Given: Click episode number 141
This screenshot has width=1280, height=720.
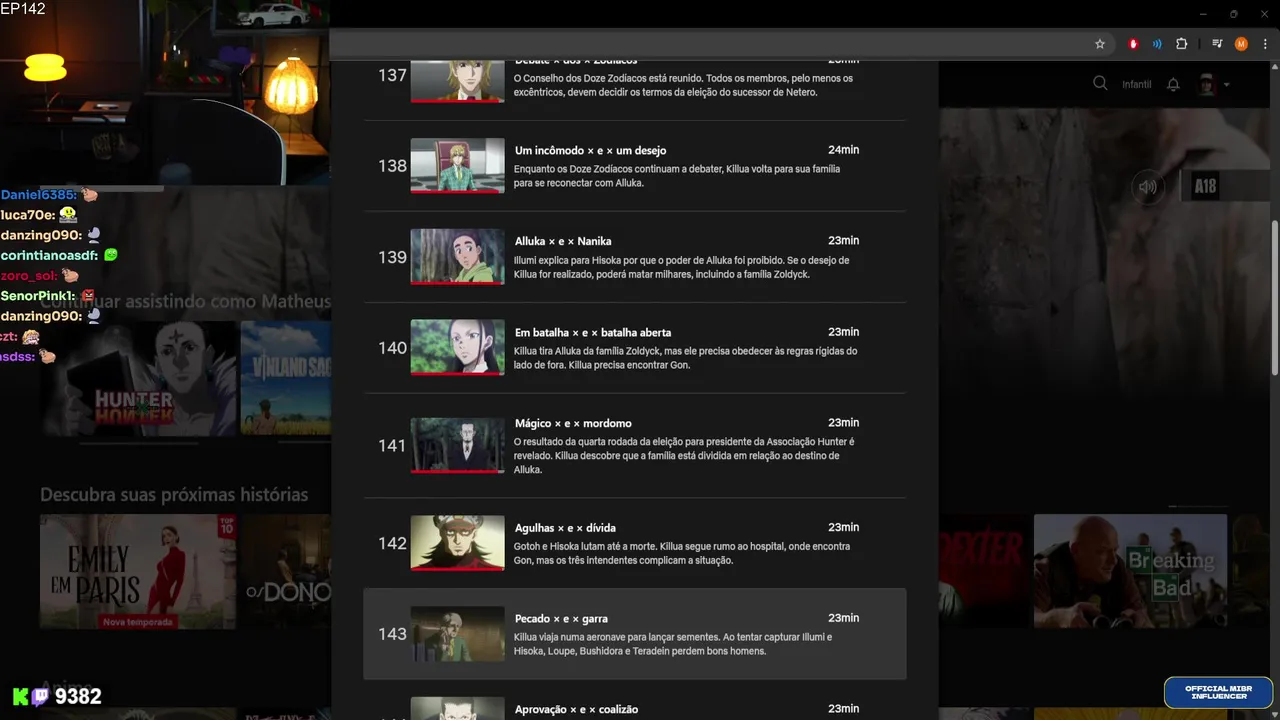Looking at the screenshot, I should (x=392, y=445).
